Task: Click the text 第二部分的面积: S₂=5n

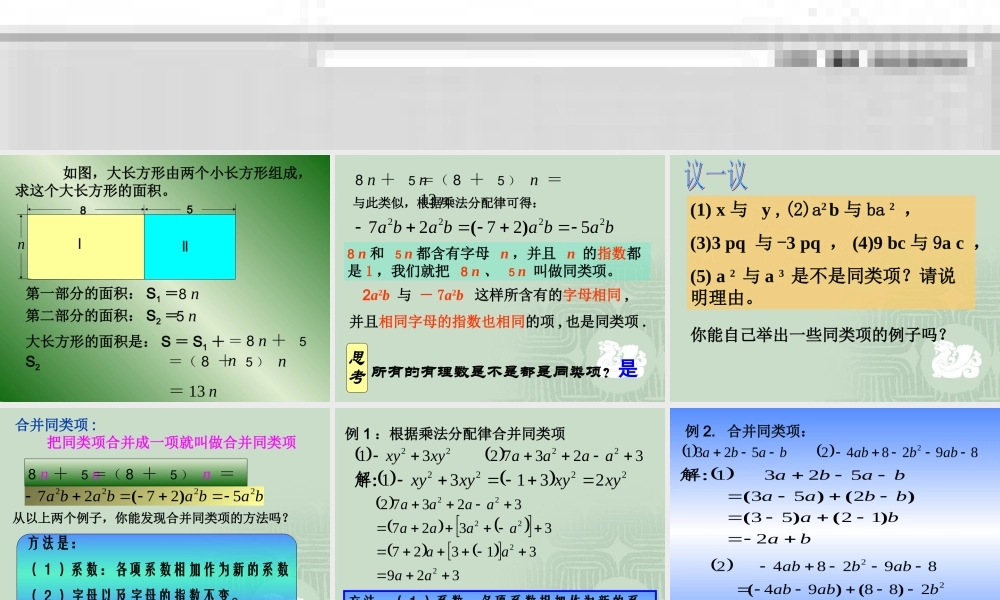Action: (111, 316)
